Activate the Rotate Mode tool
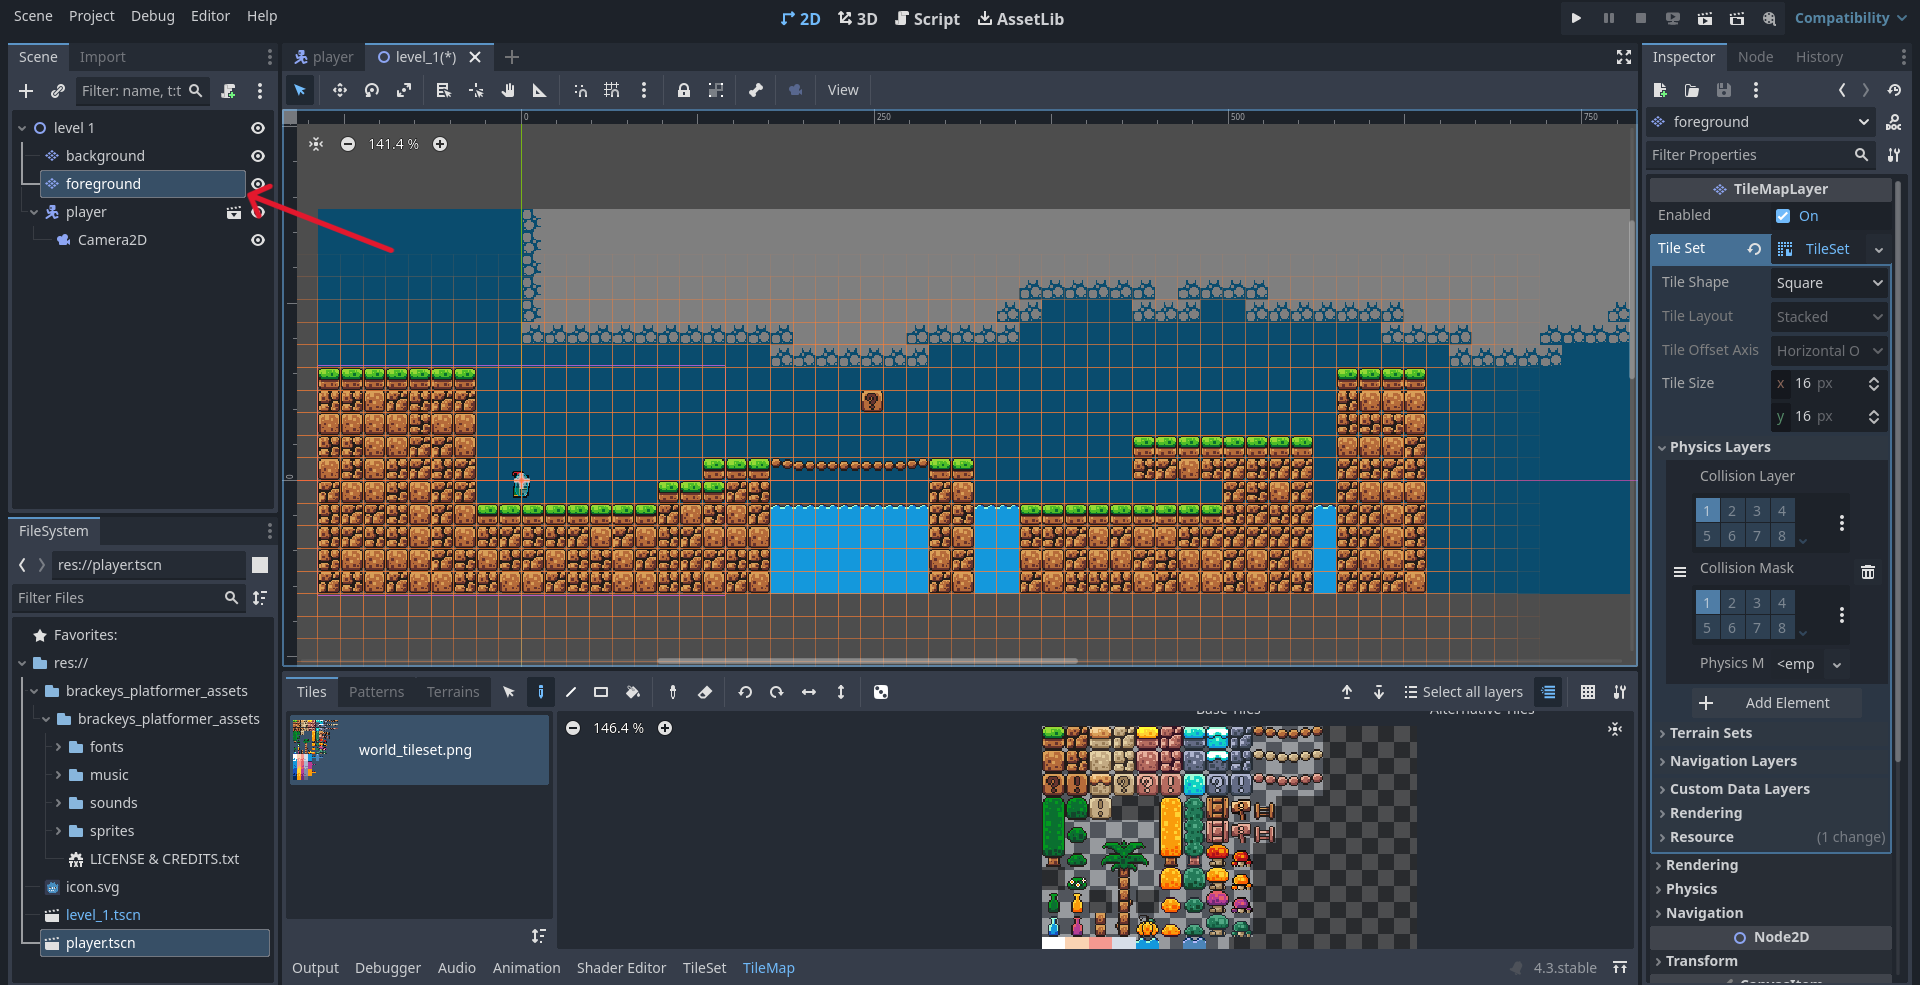The width and height of the screenshot is (1920, 985). point(372,90)
